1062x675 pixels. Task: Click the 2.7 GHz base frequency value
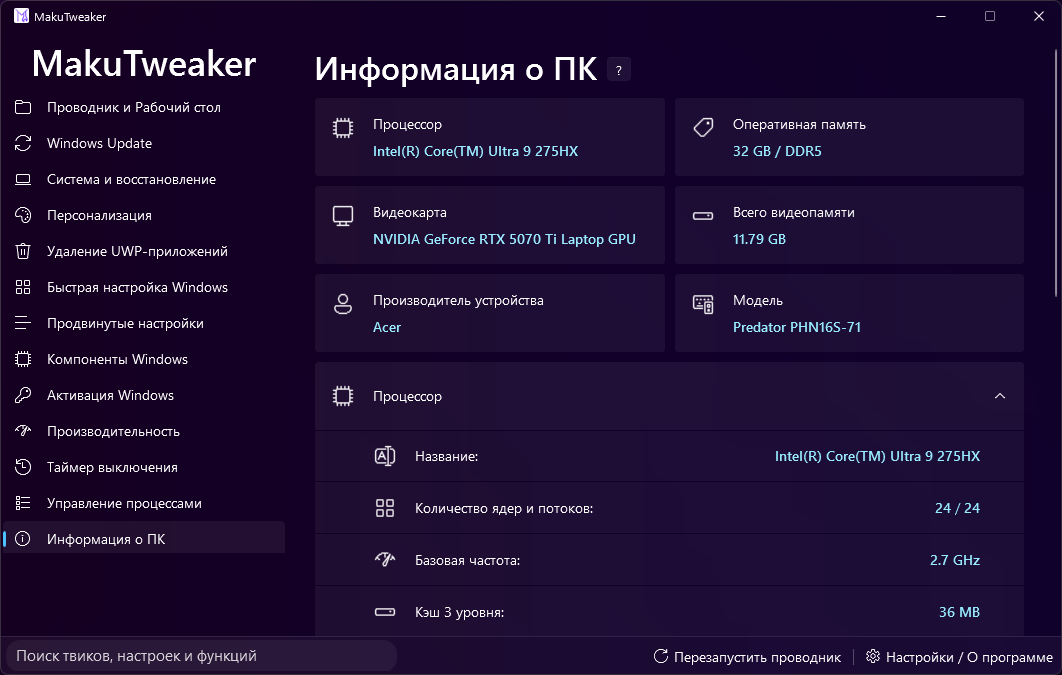tap(954, 560)
